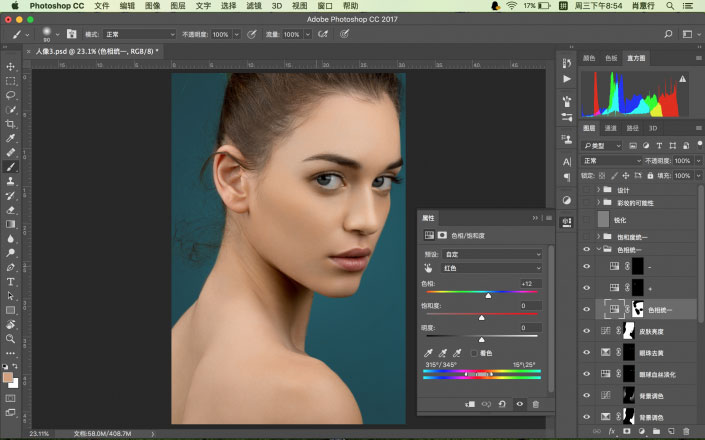Enable the 着色 (Colorize) checkbox
This screenshot has height=440, width=705.
click(x=473, y=353)
